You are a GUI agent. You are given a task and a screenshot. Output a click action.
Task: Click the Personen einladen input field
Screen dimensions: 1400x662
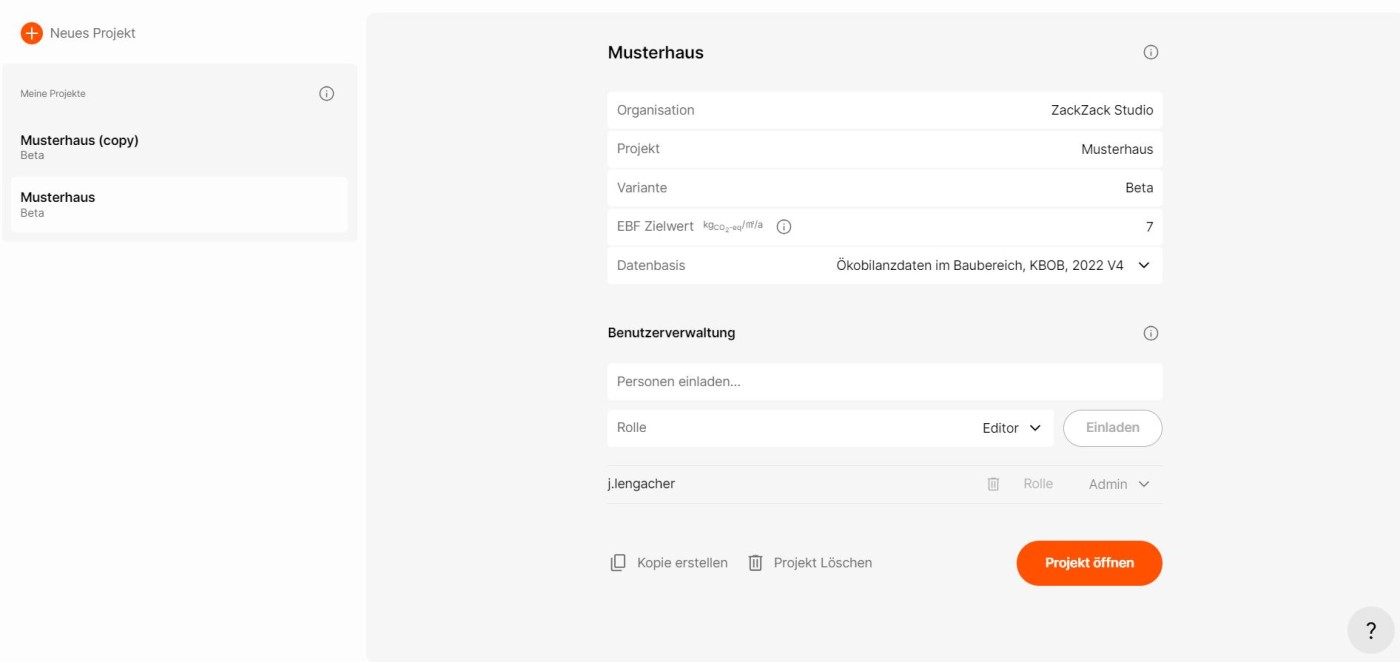[x=884, y=382]
